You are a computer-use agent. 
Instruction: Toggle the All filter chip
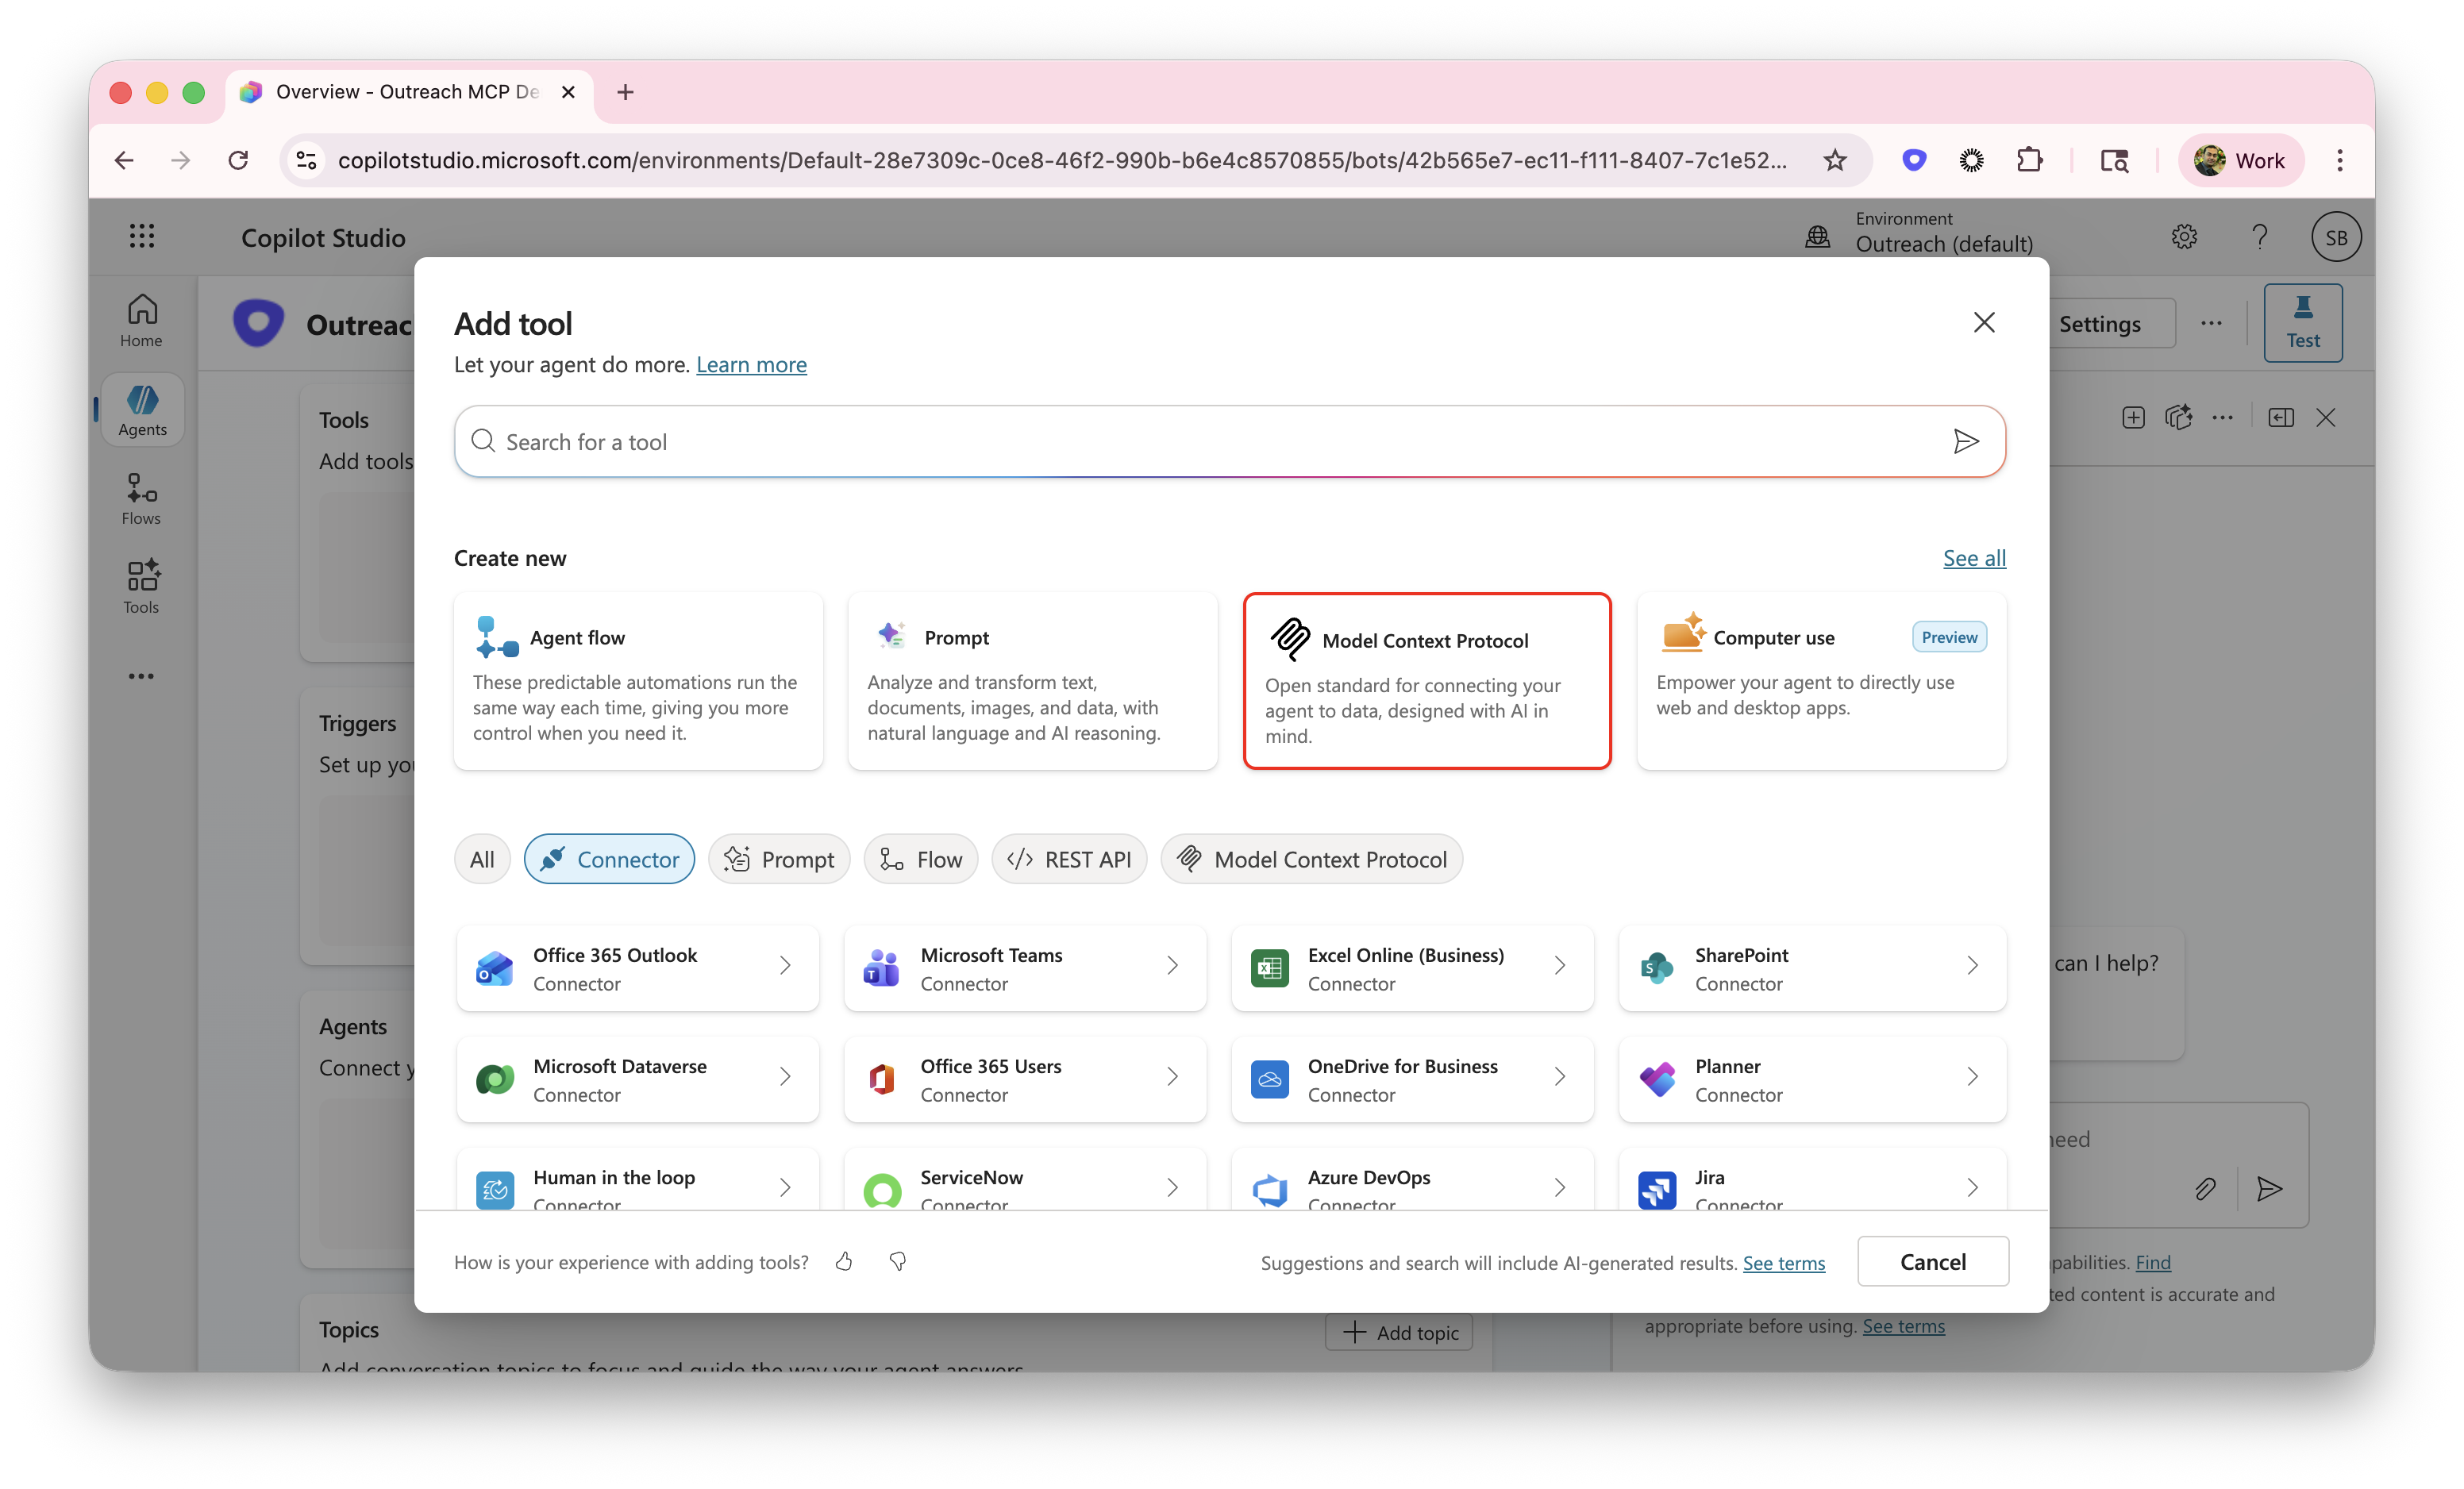482,859
